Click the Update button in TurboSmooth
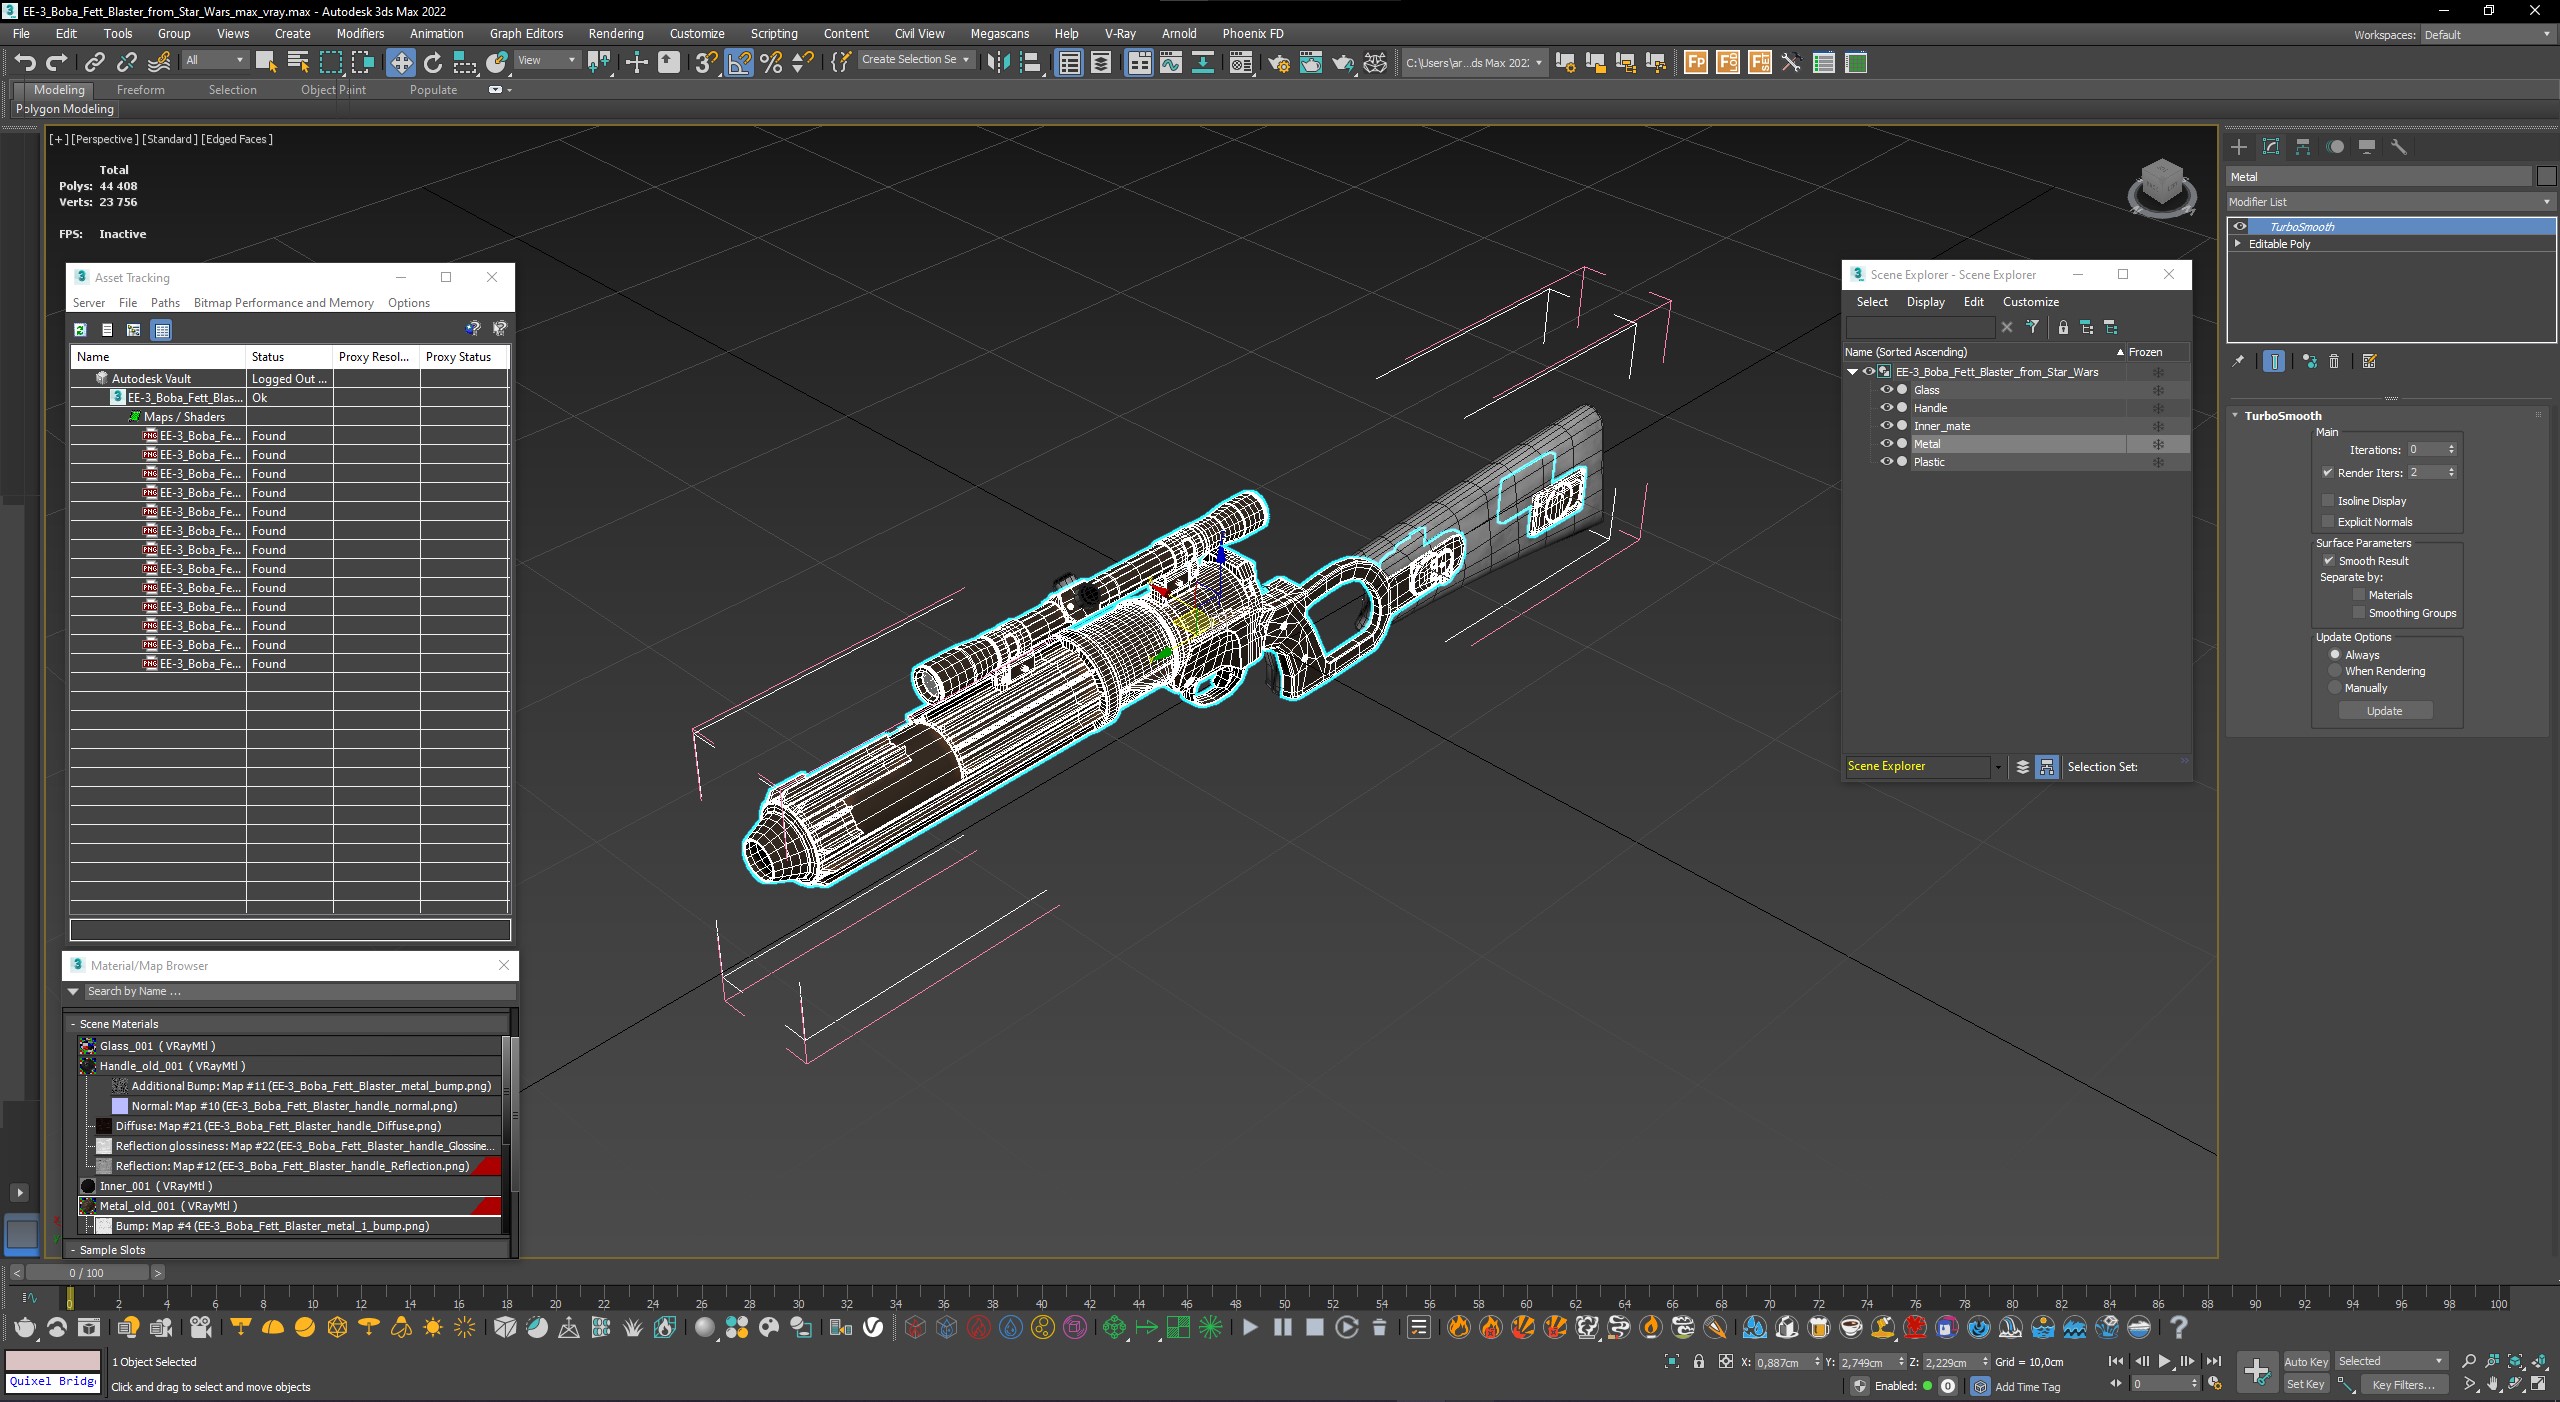2560x1402 pixels. click(2384, 711)
